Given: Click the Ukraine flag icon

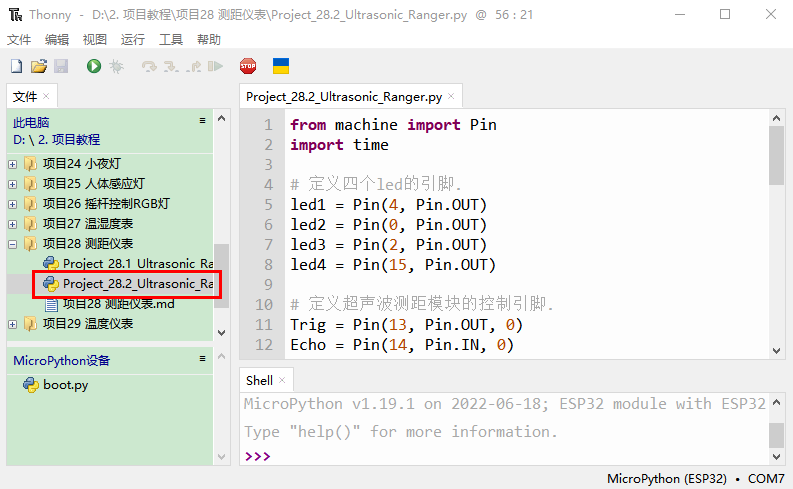Looking at the screenshot, I should pyautogui.click(x=282, y=66).
